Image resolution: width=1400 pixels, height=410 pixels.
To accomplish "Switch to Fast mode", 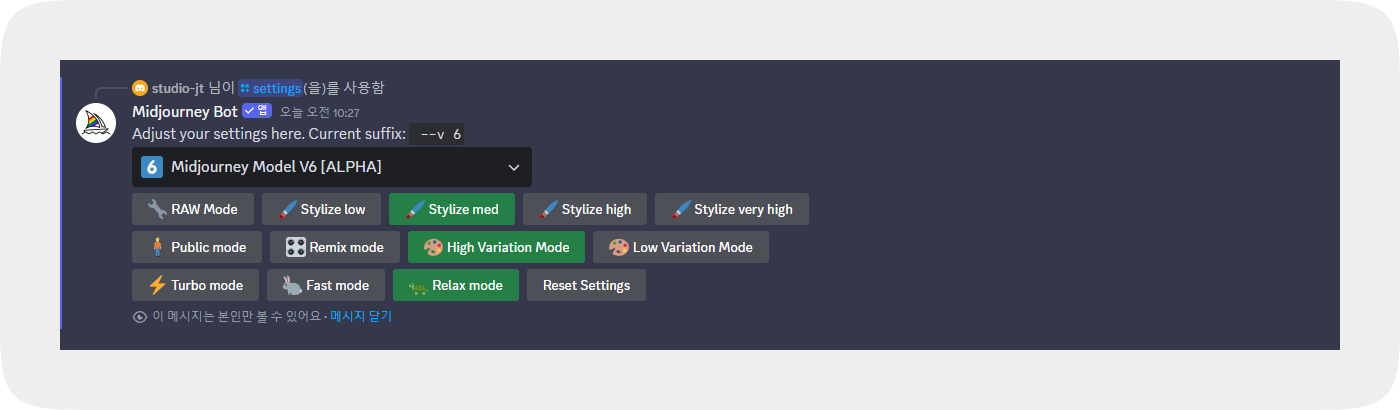I will (326, 285).
